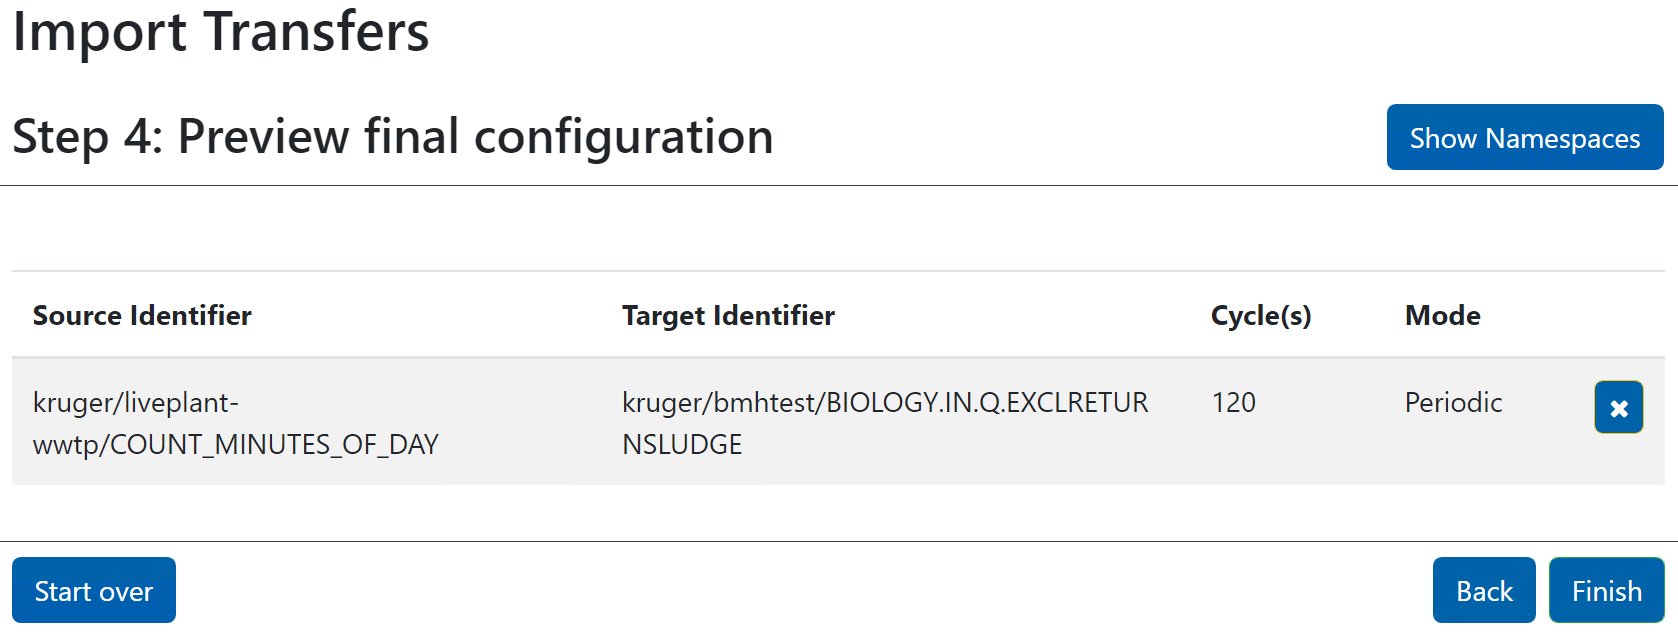Image resolution: width=1678 pixels, height=633 pixels.
Task: Click Finish to complete the import
Action: click(1606, 591)
